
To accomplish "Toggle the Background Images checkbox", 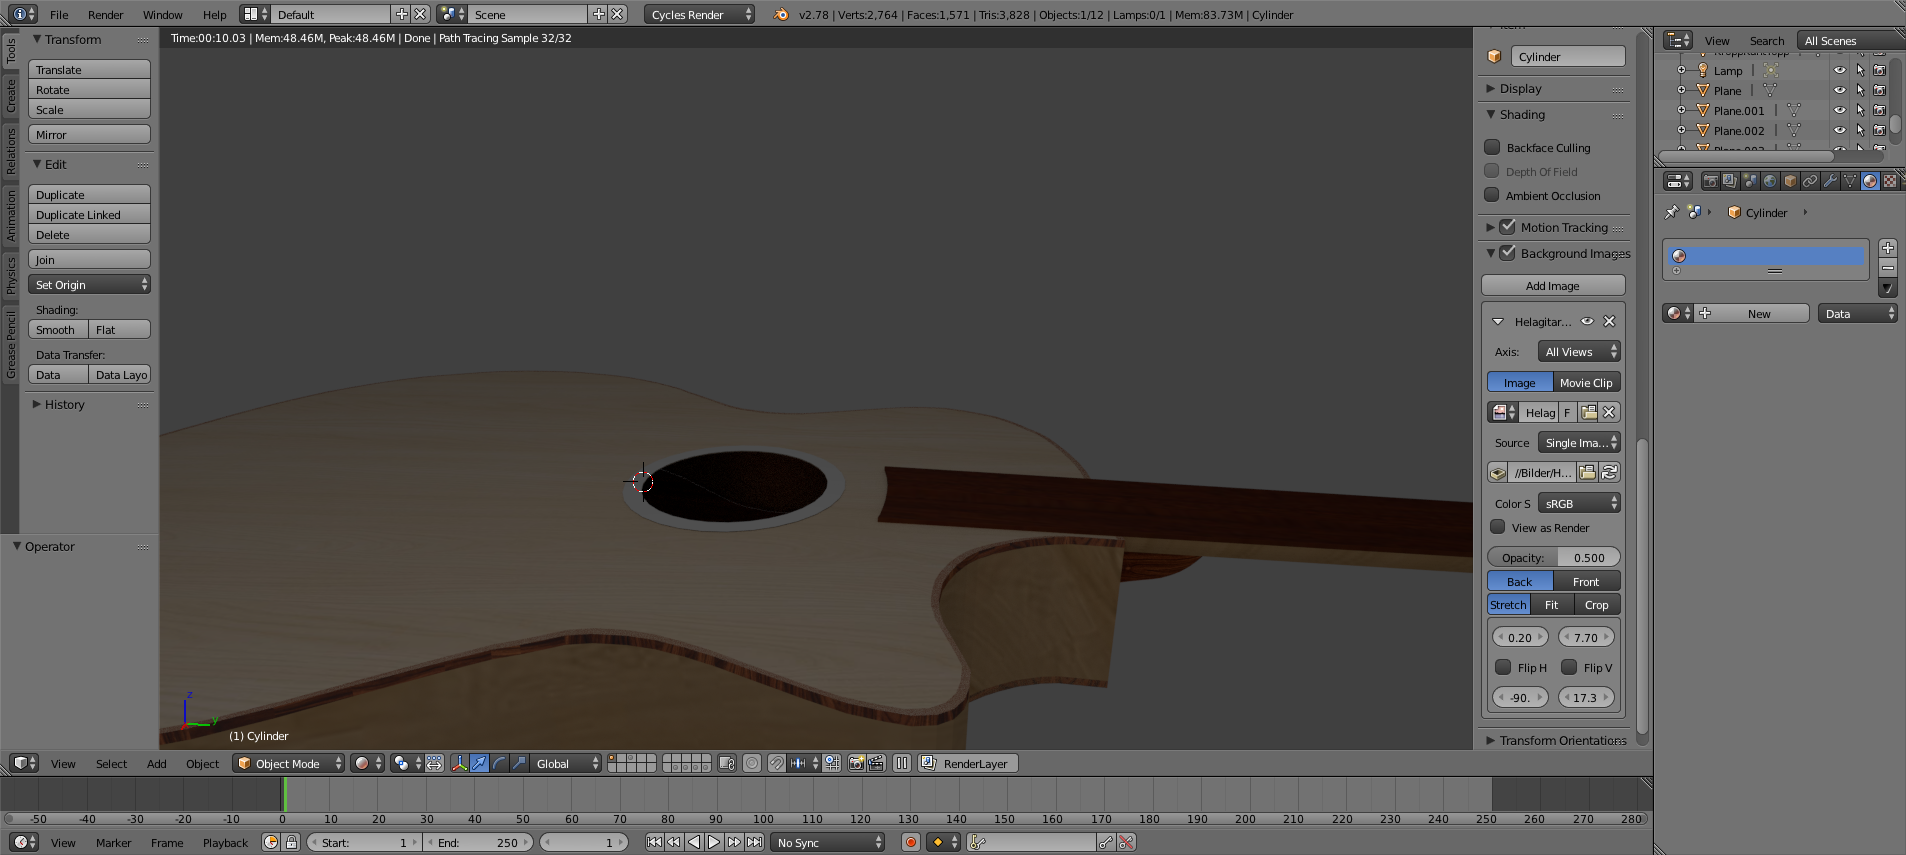I will tap(1508, 253).
